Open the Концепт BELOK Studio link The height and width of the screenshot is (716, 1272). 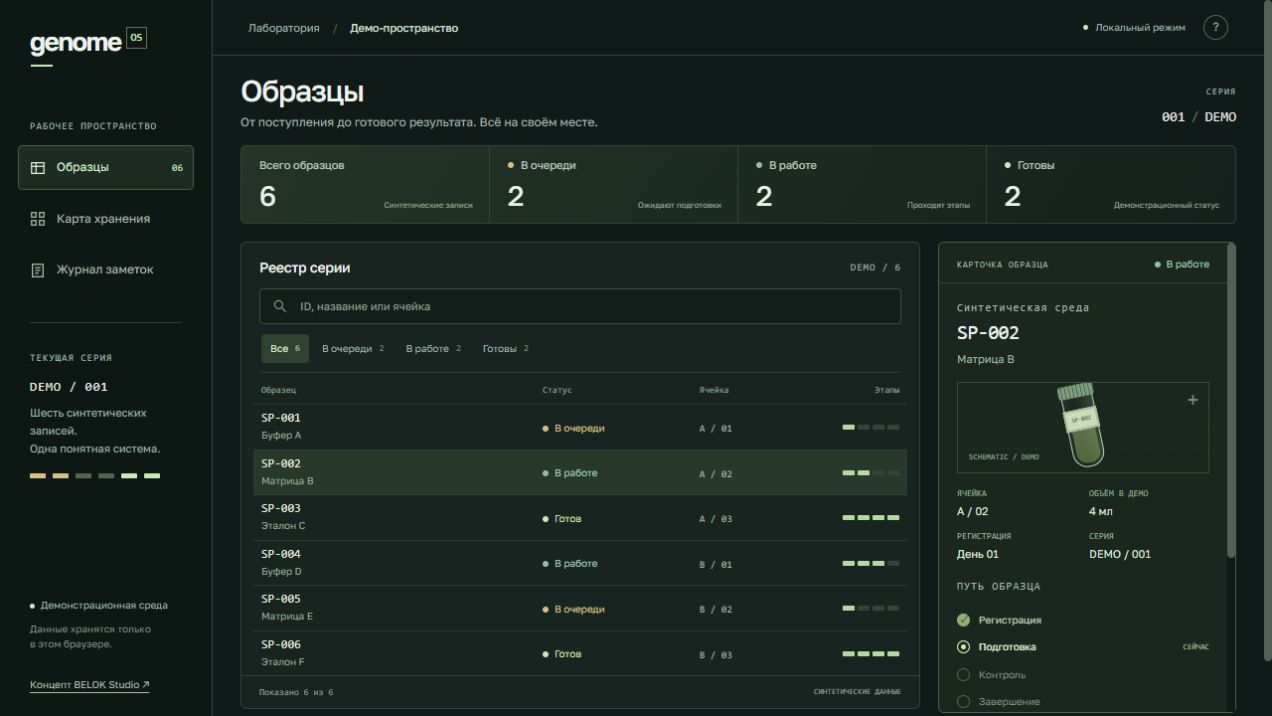point(90,685)
